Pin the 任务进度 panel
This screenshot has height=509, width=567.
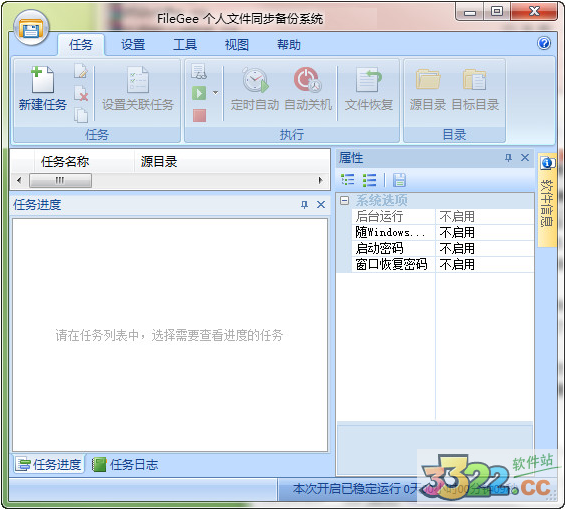(x=304, y=205)
